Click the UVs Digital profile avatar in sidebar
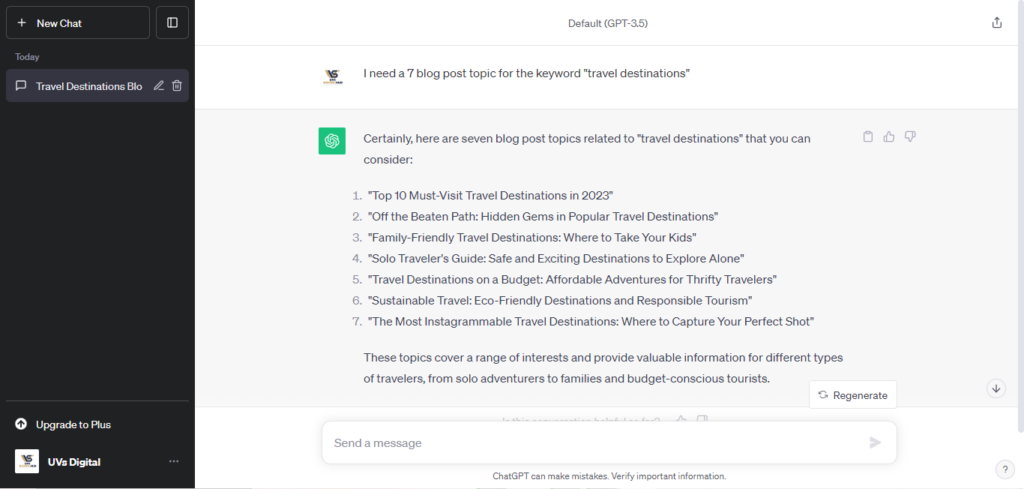The image size is (1024, 489). tap(27, 462)
